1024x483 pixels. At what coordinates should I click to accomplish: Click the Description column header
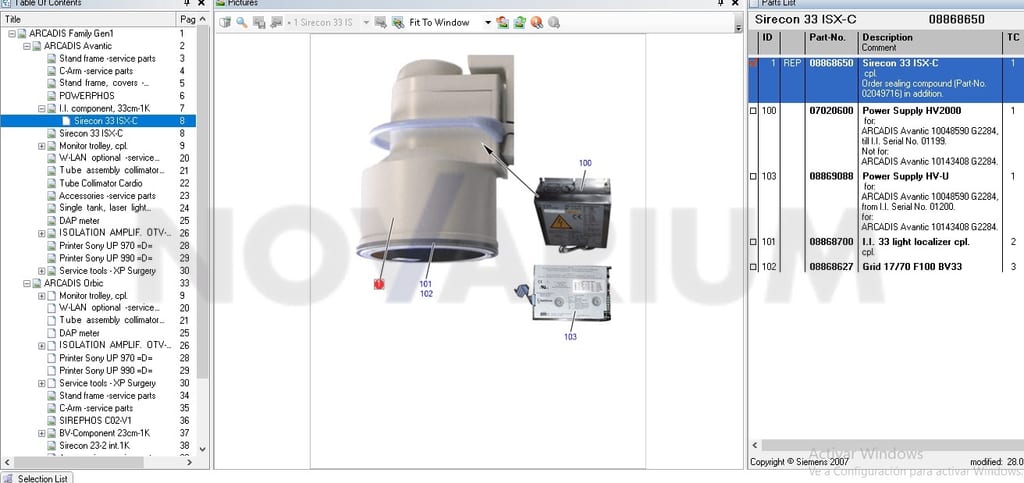pos(887,37)
